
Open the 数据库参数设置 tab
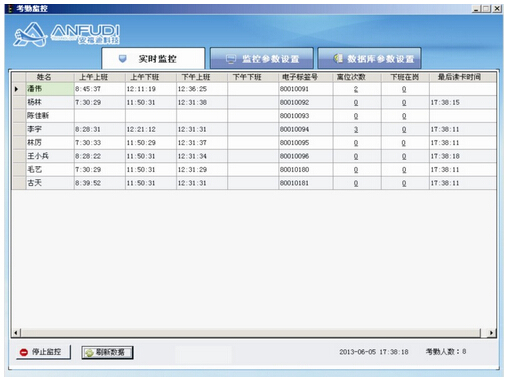tap(369, 59)
